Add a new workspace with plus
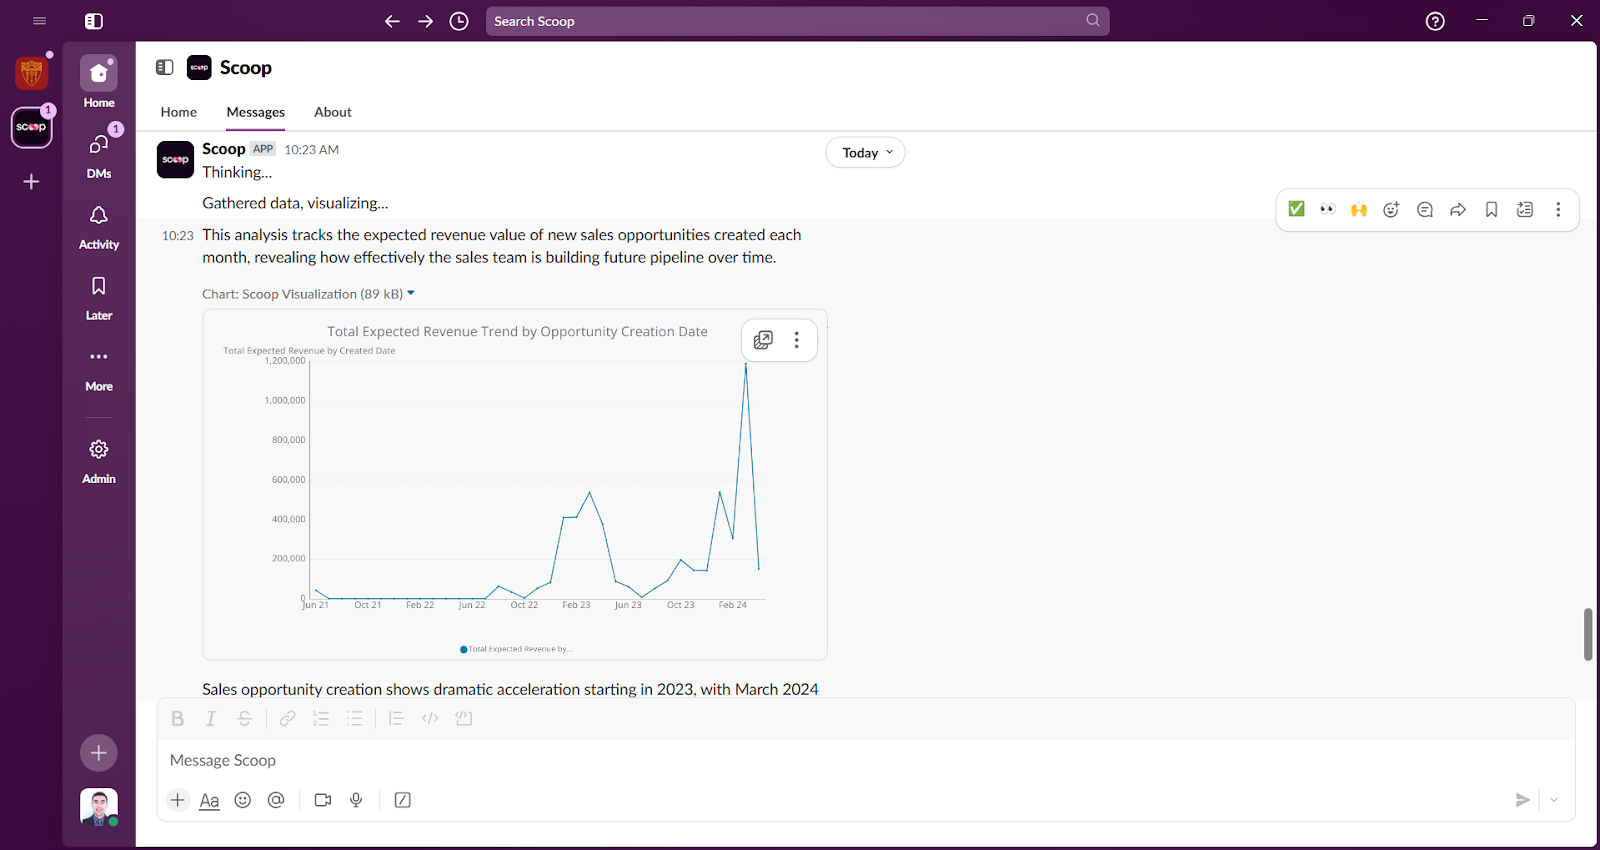The image size is (1600, 850). pyautogui.click(x=32, y=182)
